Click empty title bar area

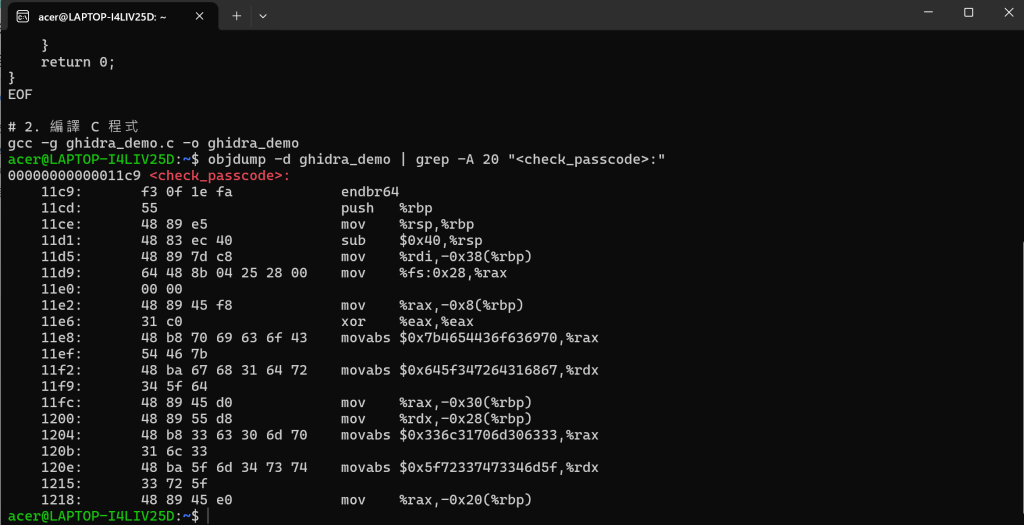pyautogui.click(x=588, y=14)
